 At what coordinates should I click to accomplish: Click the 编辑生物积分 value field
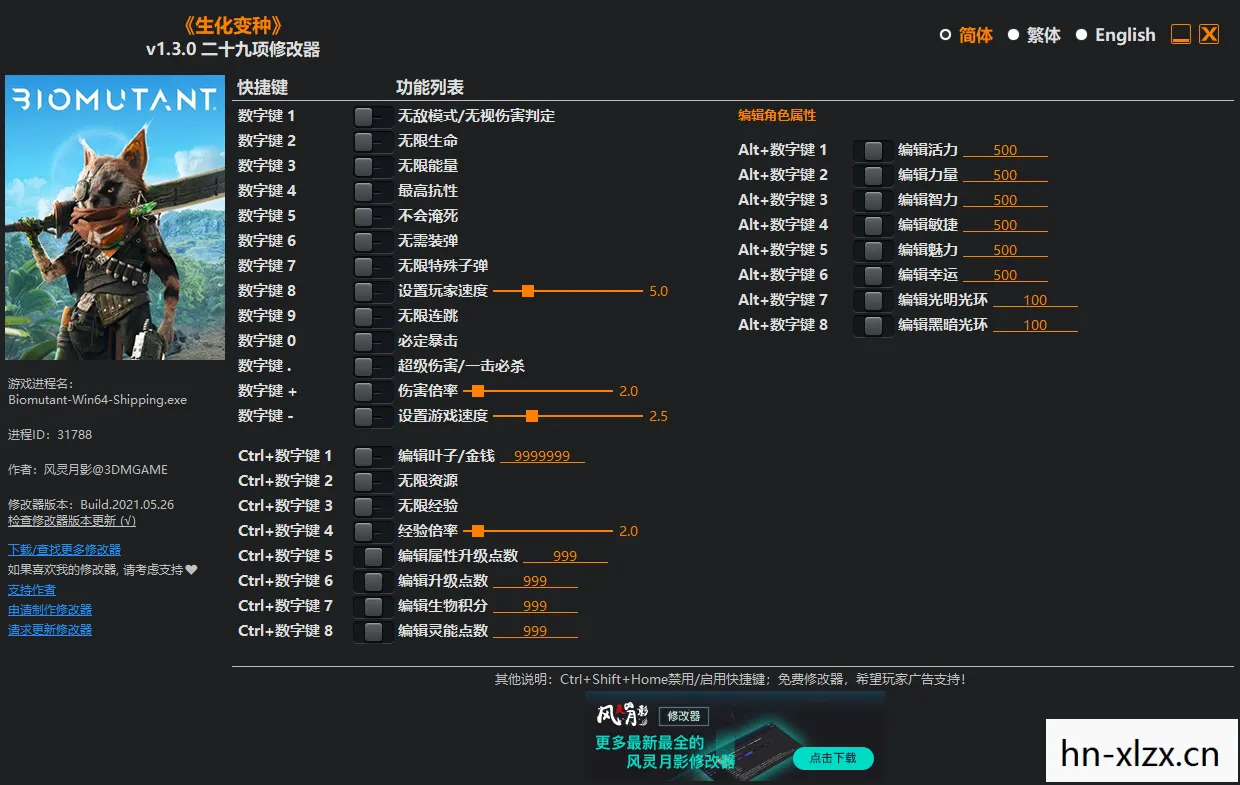(535, 606)
